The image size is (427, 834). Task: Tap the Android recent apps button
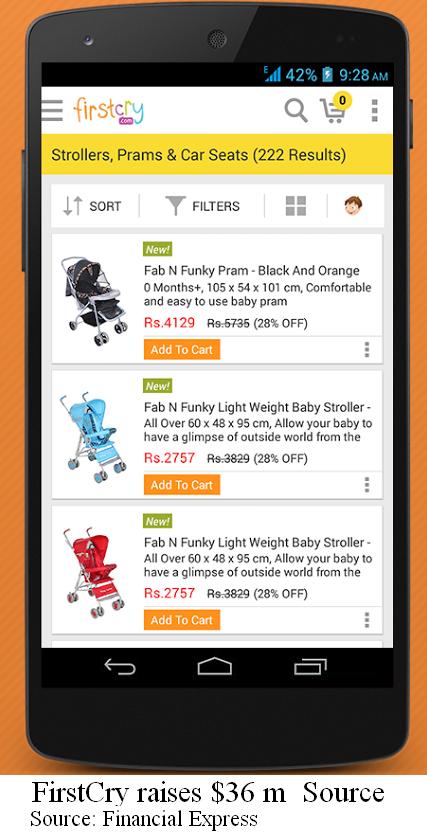310,666
